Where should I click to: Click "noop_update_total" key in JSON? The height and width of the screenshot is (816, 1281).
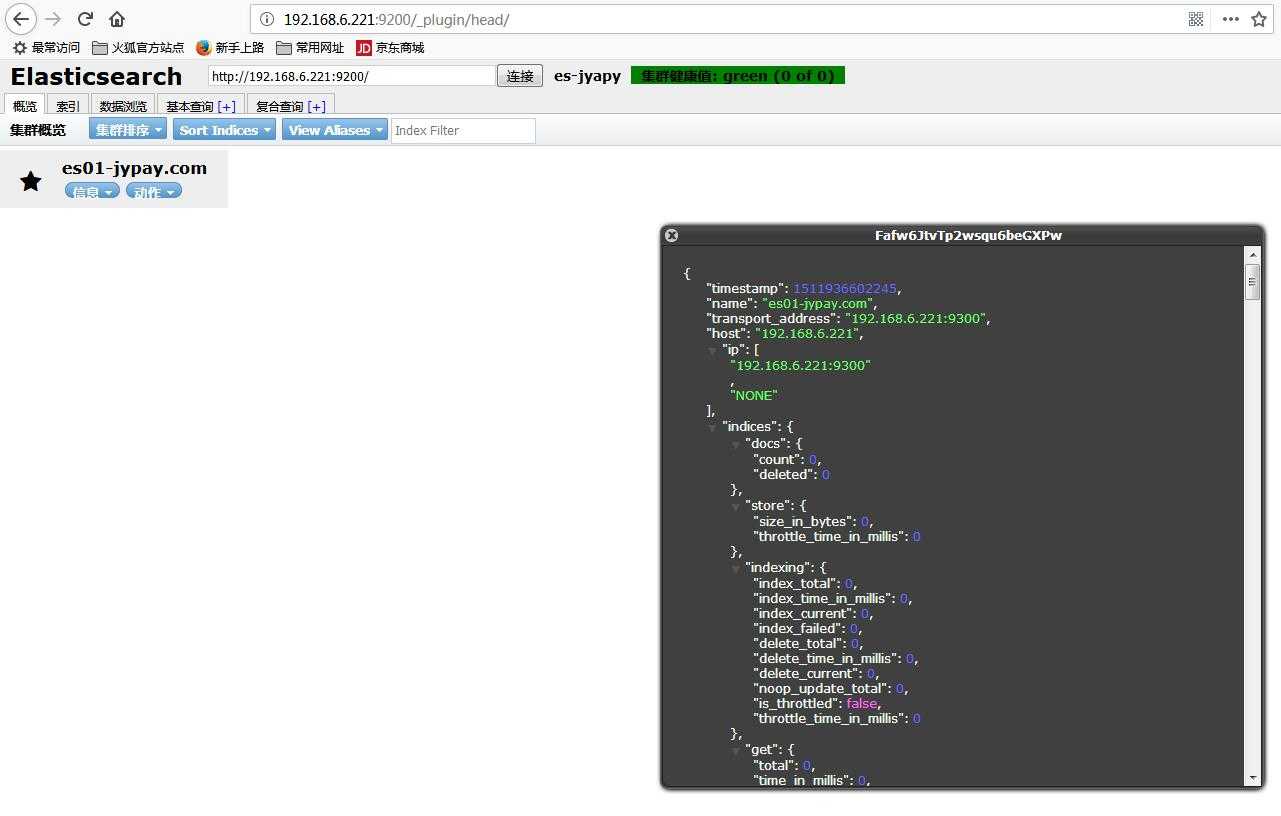point(820,688)
